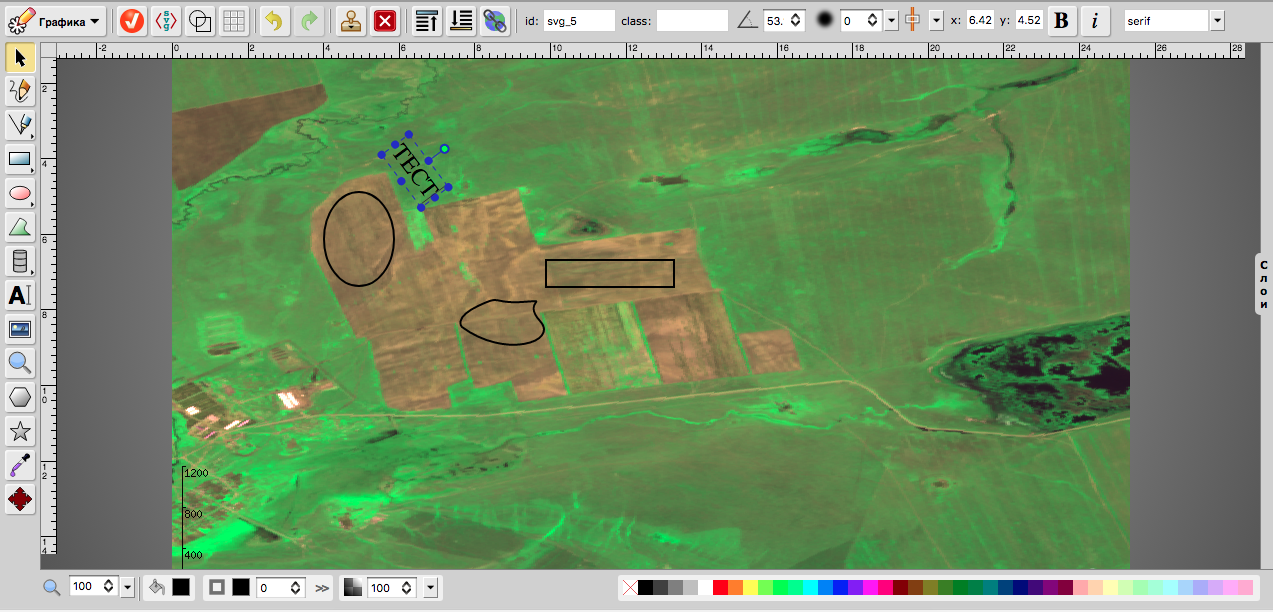1273x612 pixels.
Task: Open the Графика main menu
Action: pos(55,20)
